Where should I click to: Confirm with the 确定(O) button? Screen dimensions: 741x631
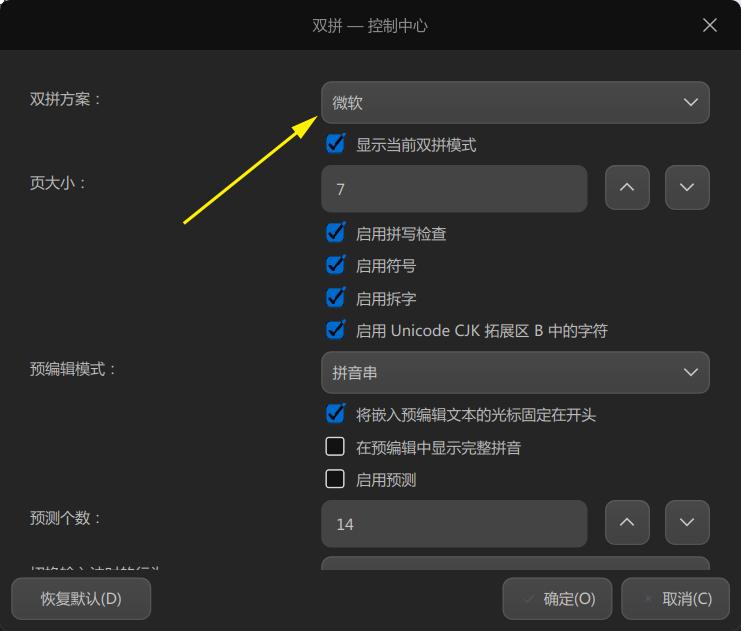coord(558,599)
